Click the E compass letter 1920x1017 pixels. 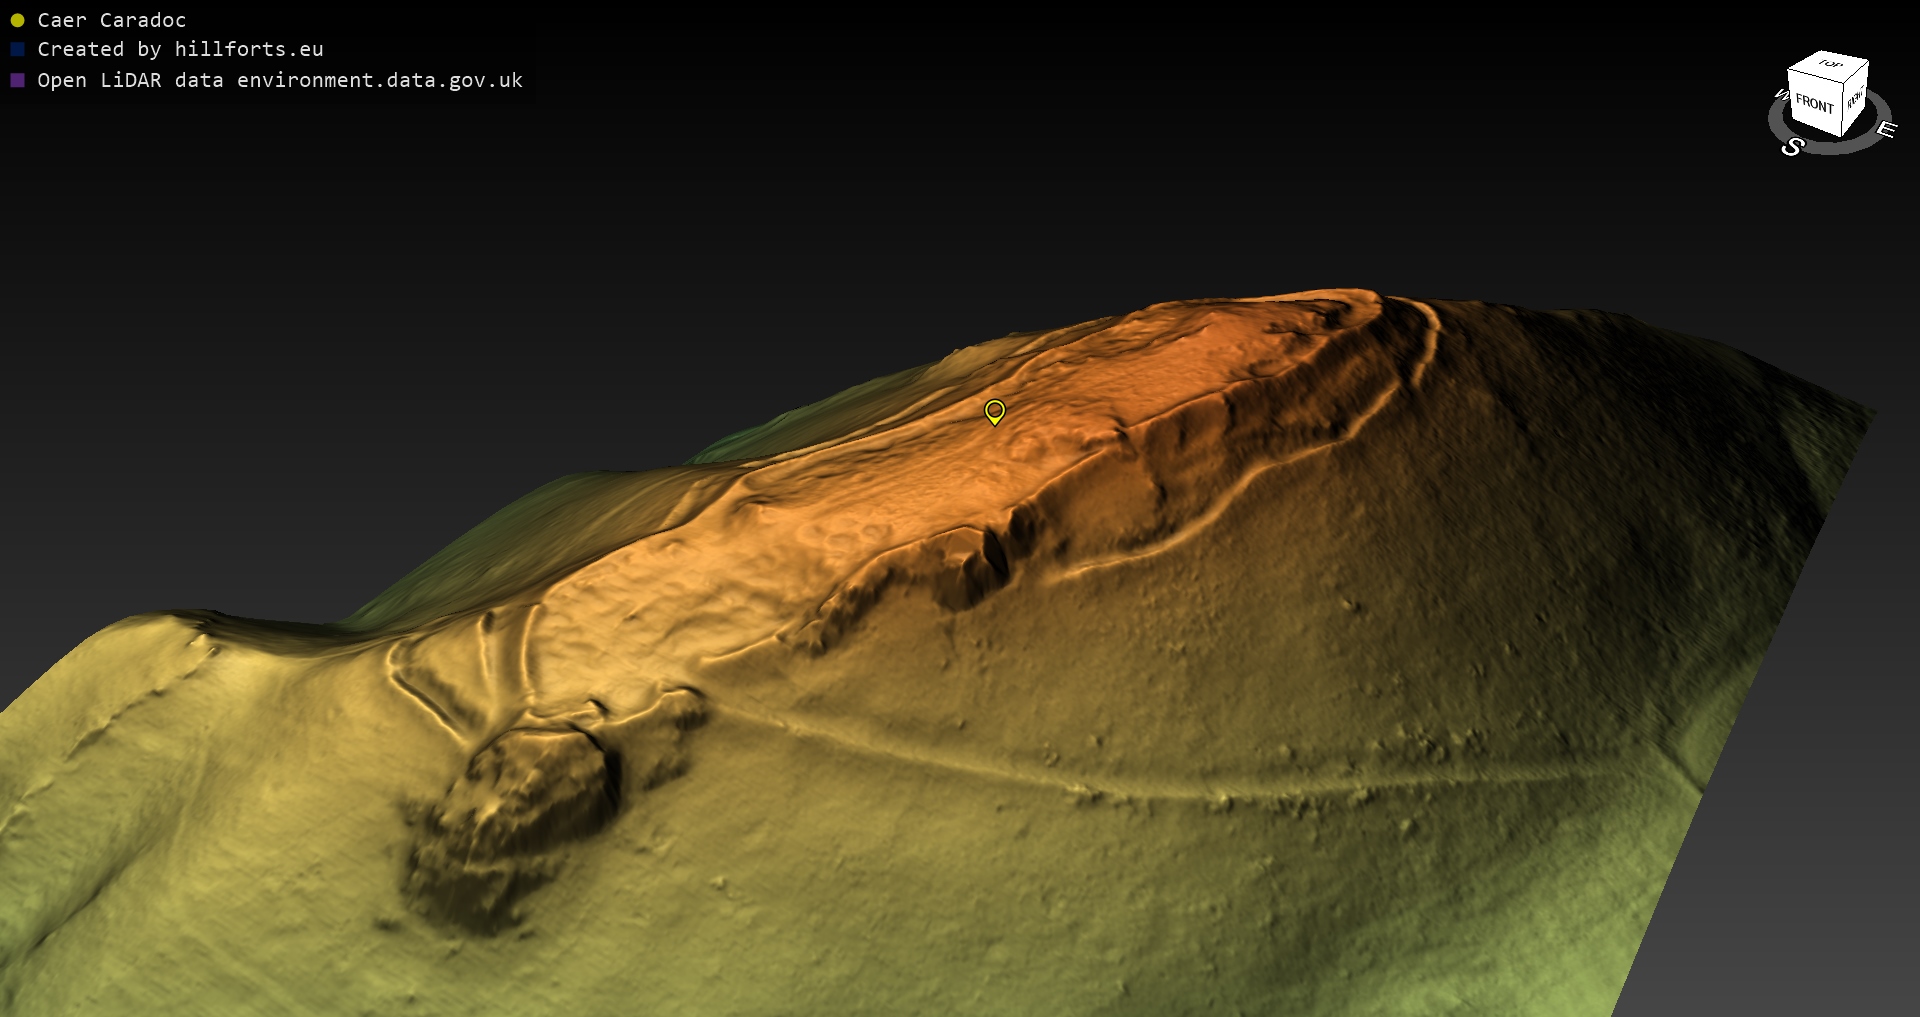[x=1885, y=129]
